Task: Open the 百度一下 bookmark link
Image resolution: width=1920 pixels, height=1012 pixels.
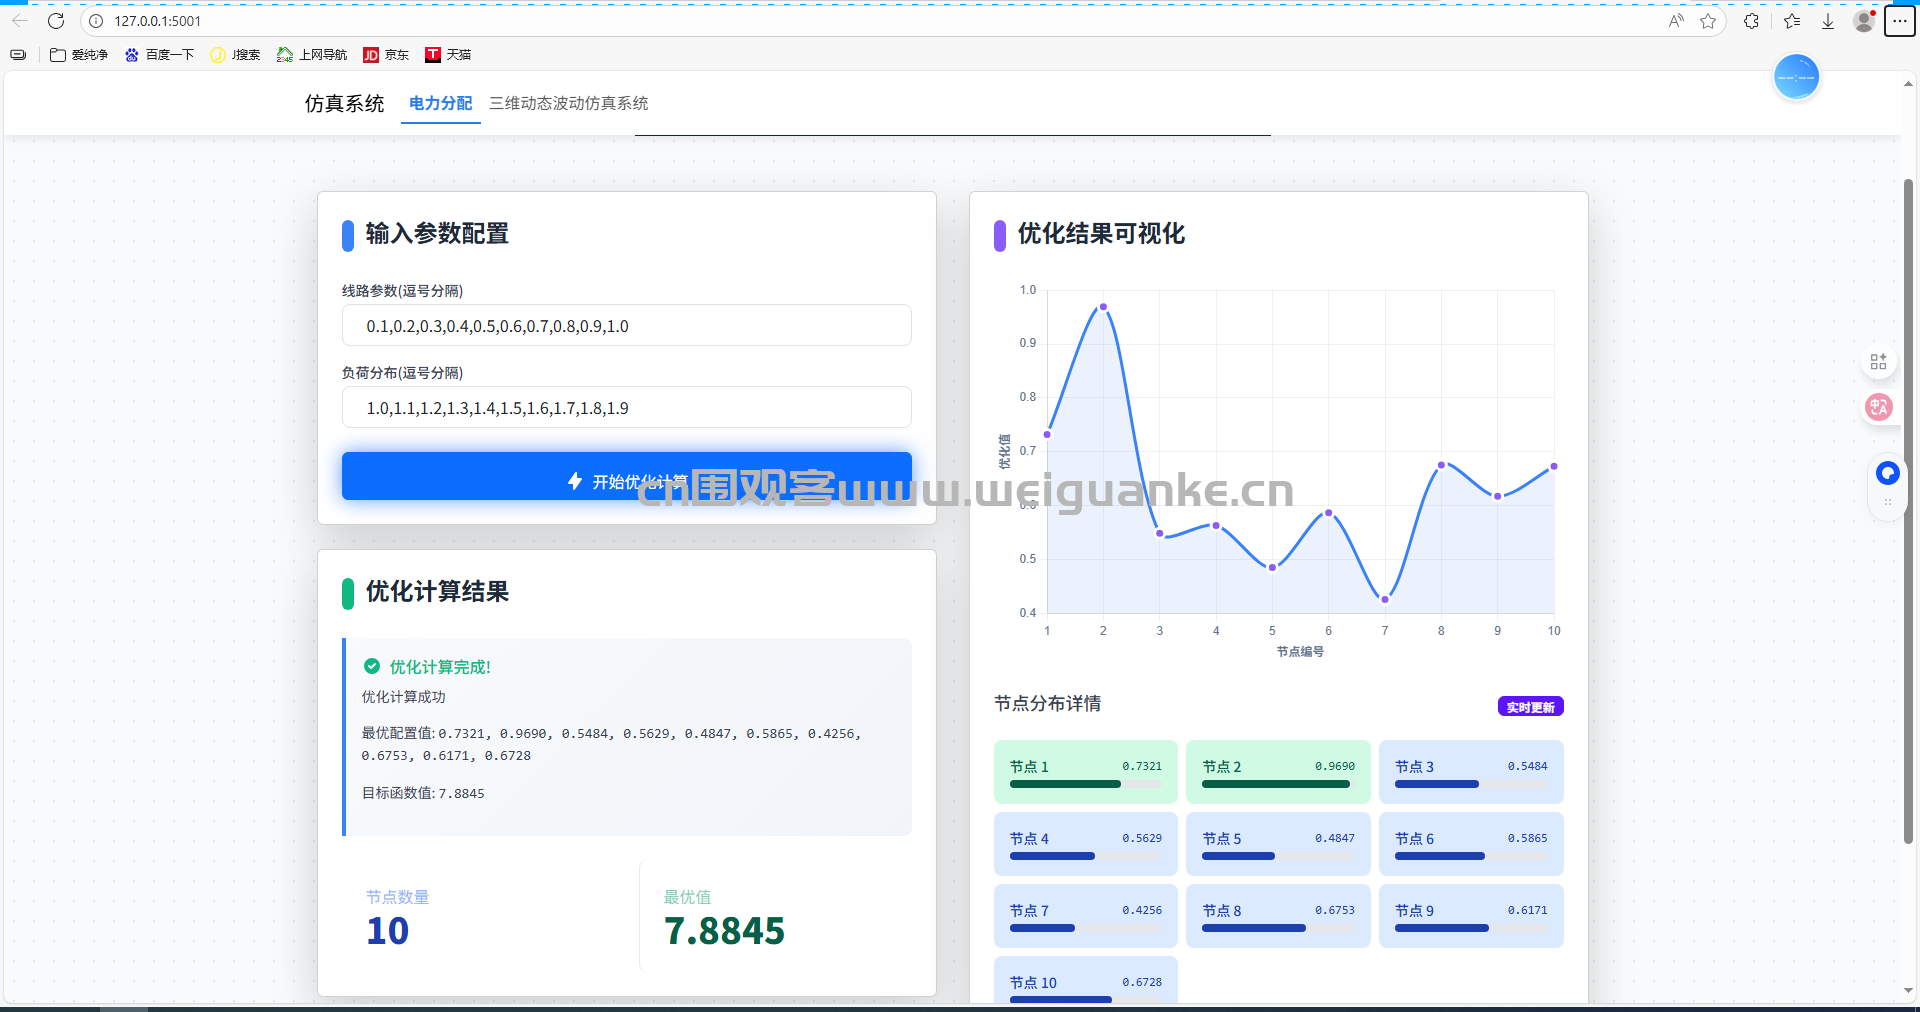Action: tap(159, 55)
